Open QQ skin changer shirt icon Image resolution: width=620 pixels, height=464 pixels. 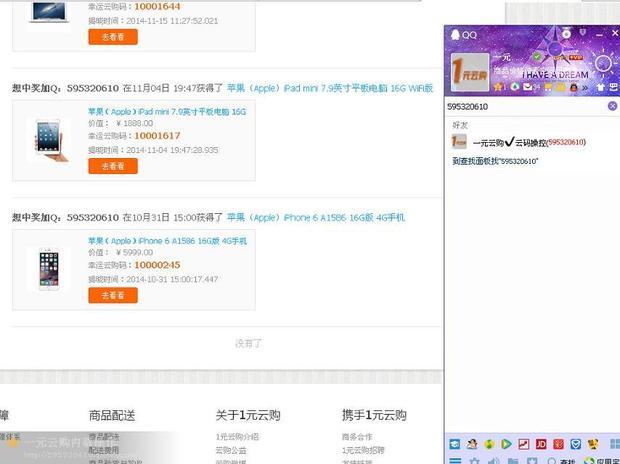[601, 87]
